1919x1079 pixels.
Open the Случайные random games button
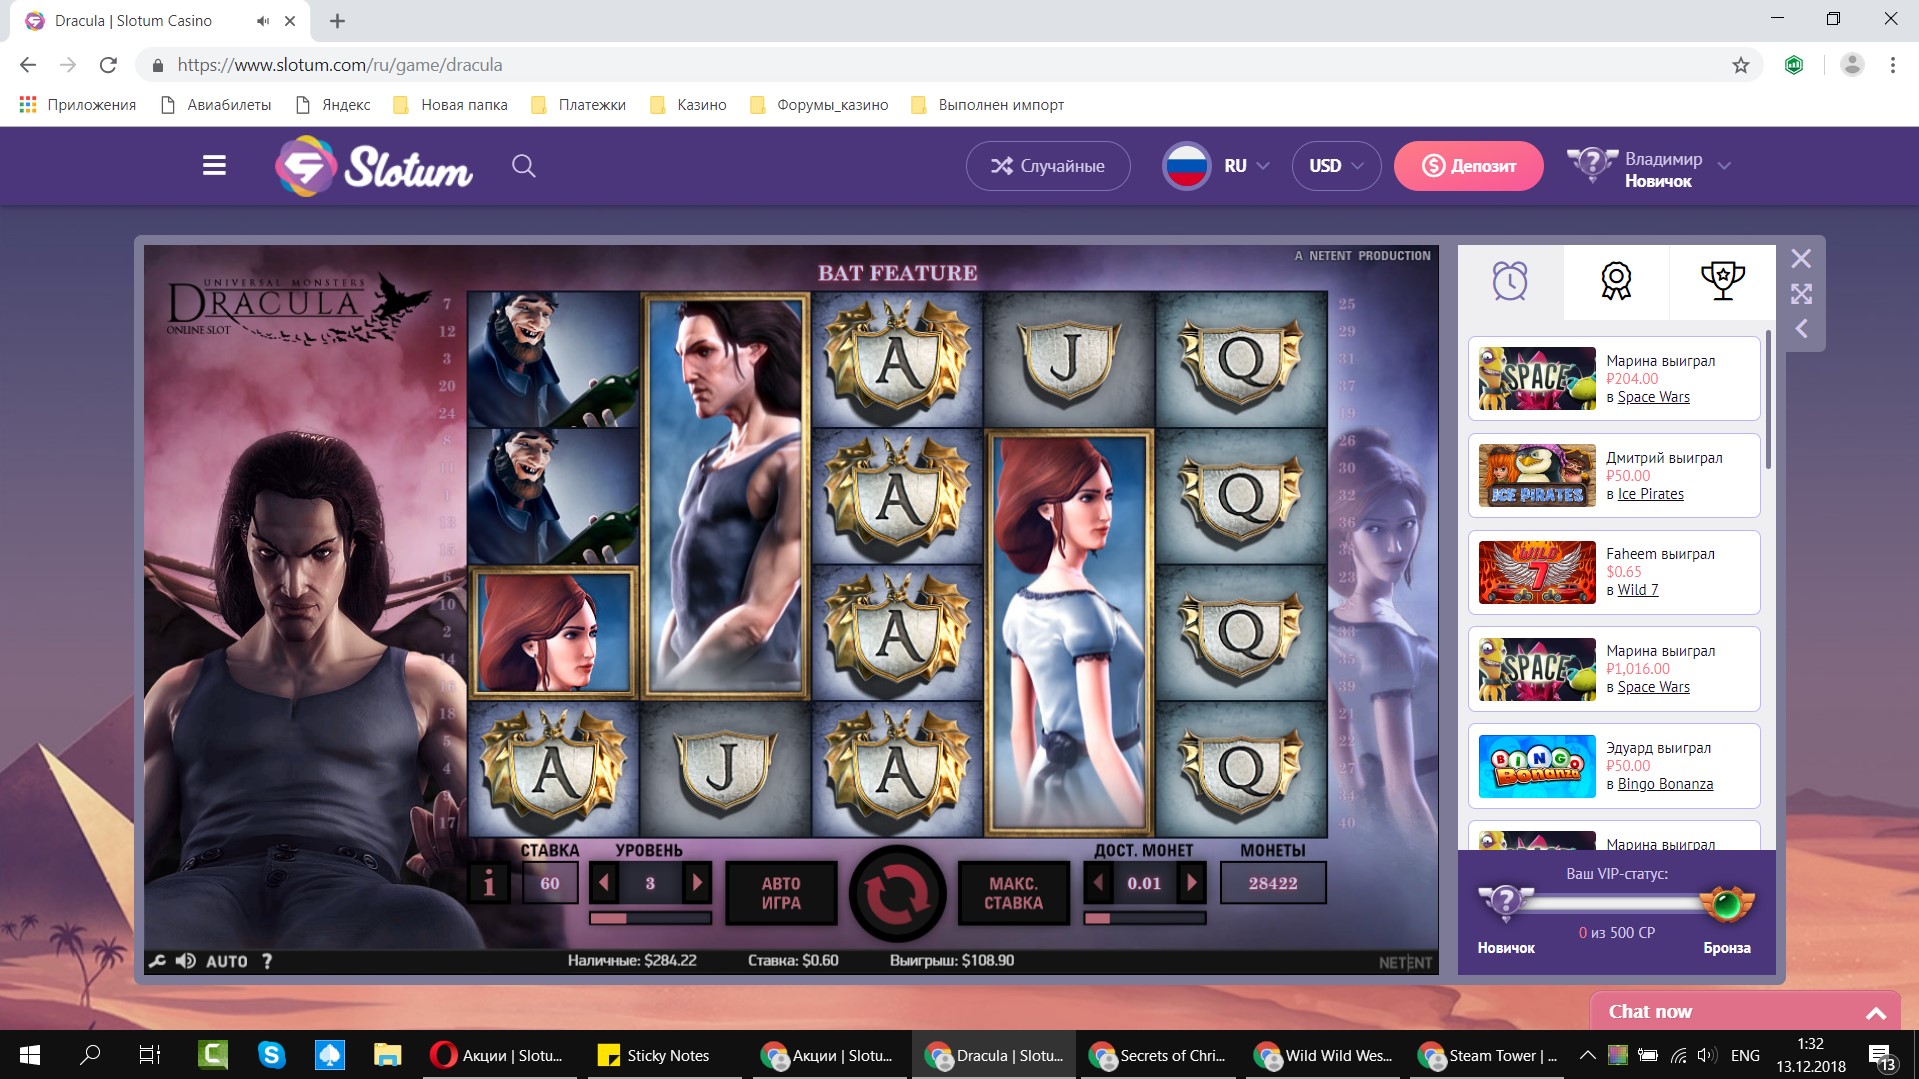point(1048,166)
